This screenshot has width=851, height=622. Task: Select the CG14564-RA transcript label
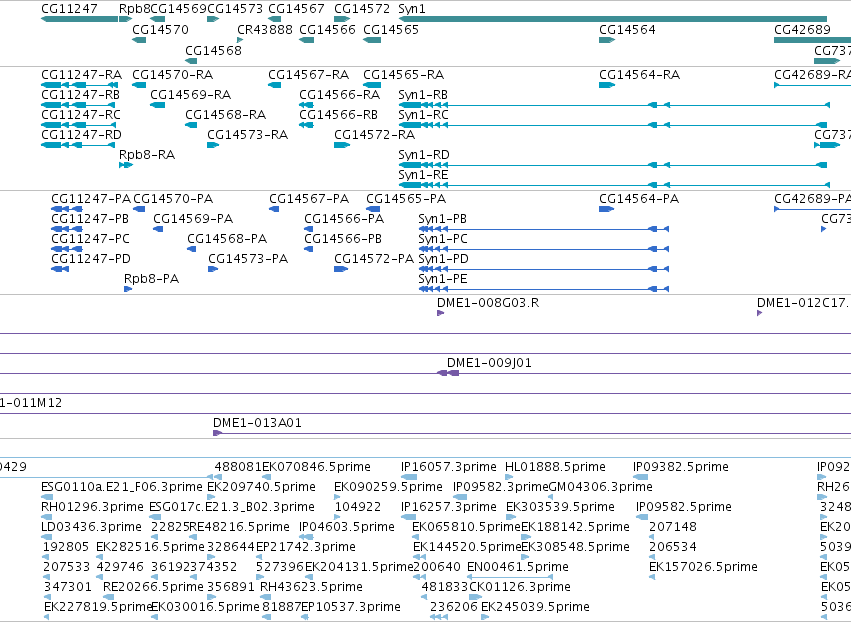tap(639, 75)
